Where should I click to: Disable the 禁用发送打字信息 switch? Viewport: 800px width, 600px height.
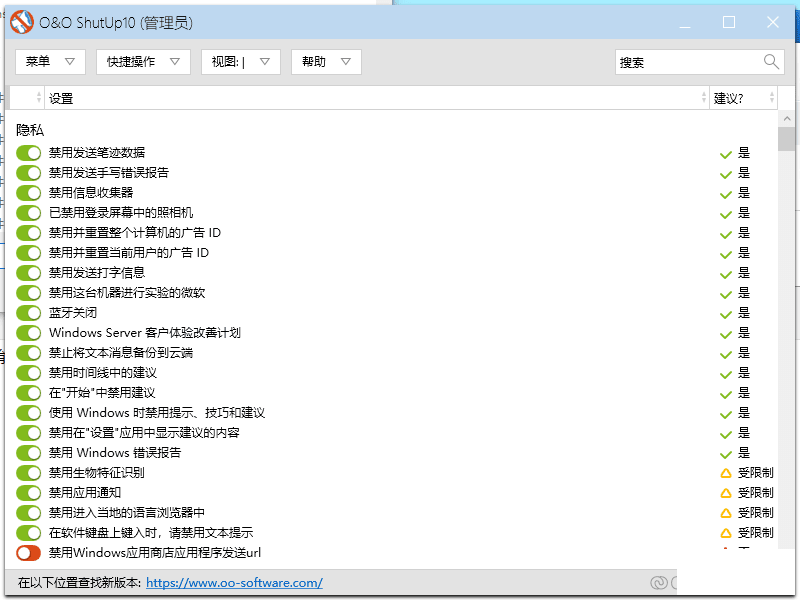pos(29,272)
